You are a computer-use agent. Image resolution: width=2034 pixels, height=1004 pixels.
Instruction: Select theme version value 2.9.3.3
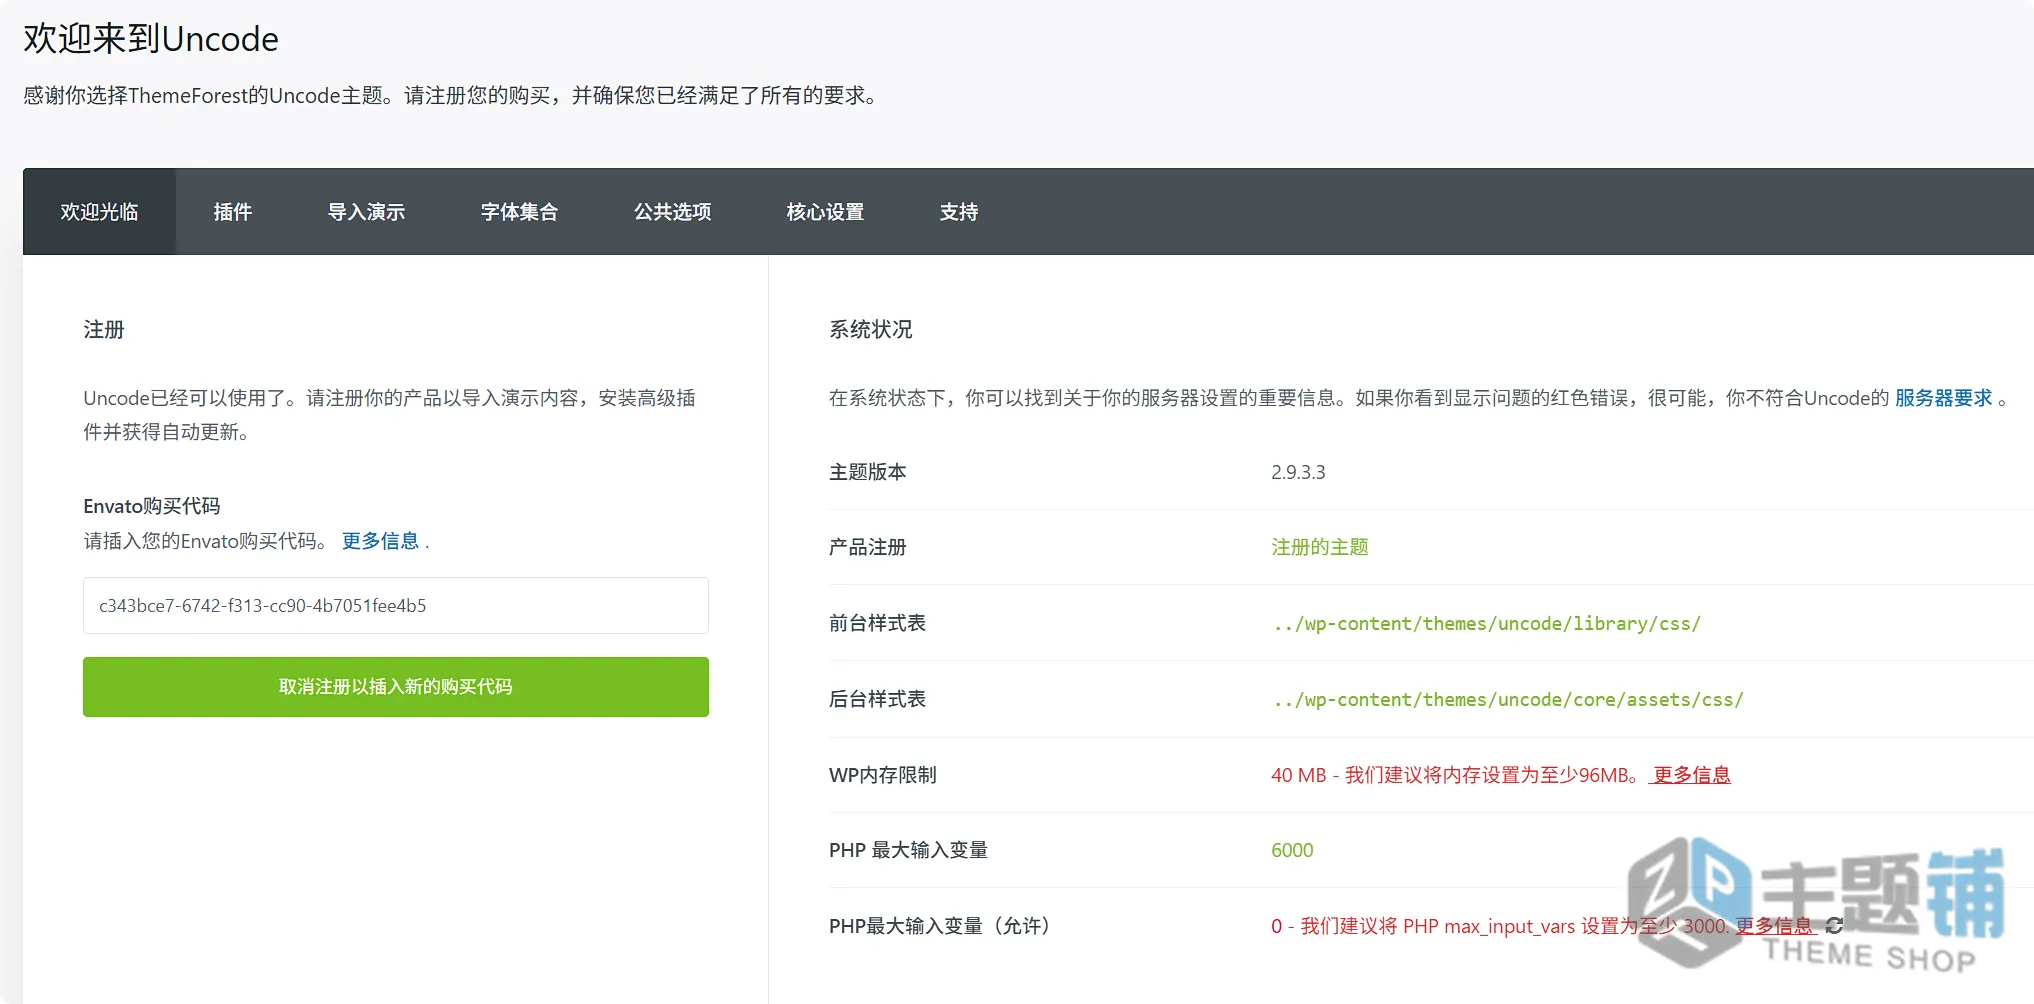coord(1298,472)
